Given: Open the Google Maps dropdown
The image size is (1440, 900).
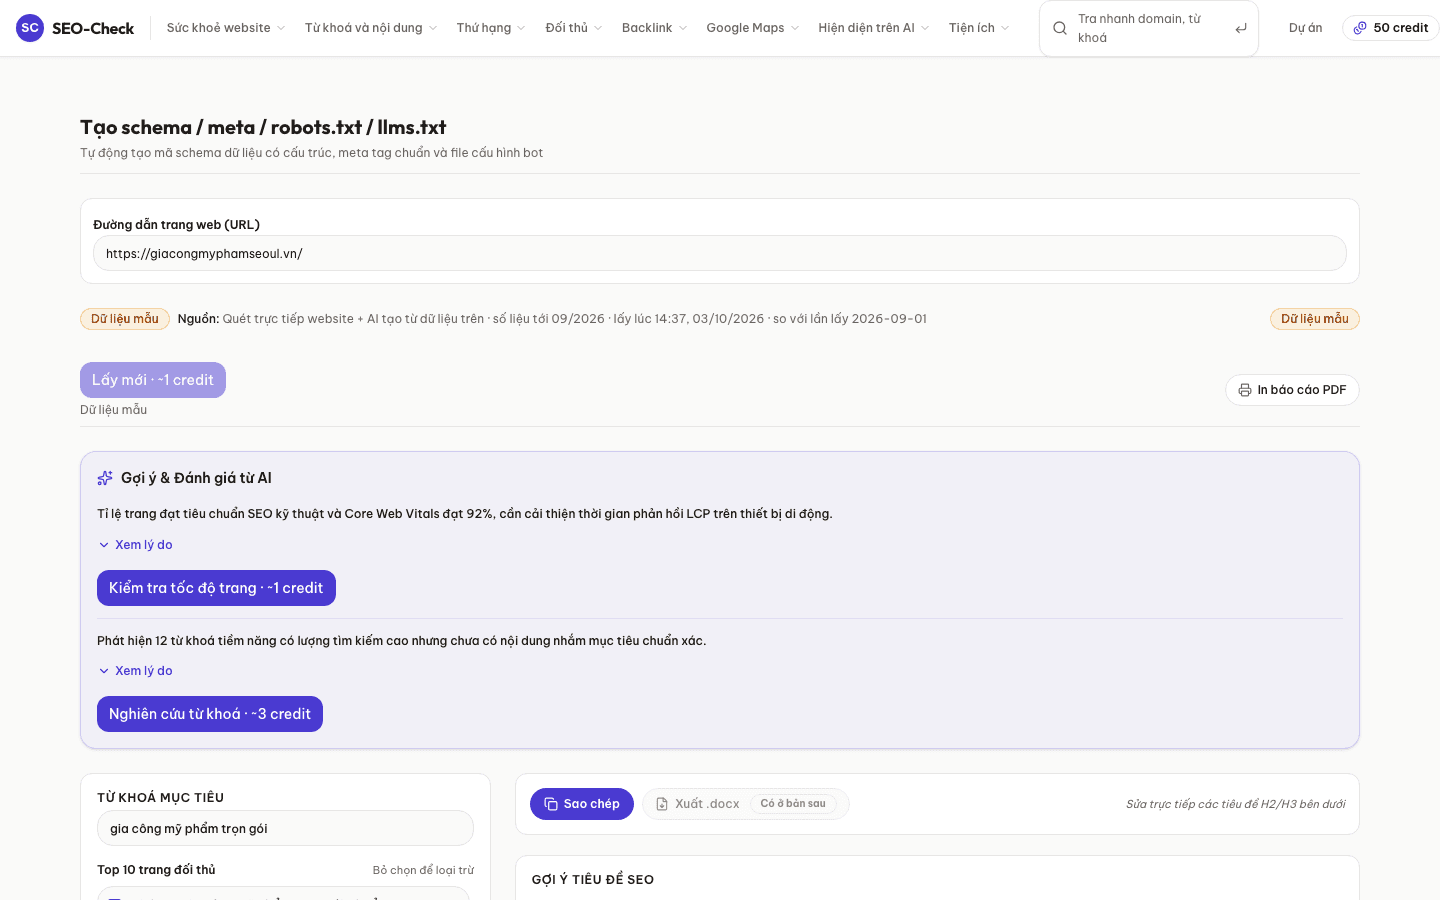Looking at the screenshot, I should (x=753, y=28).
